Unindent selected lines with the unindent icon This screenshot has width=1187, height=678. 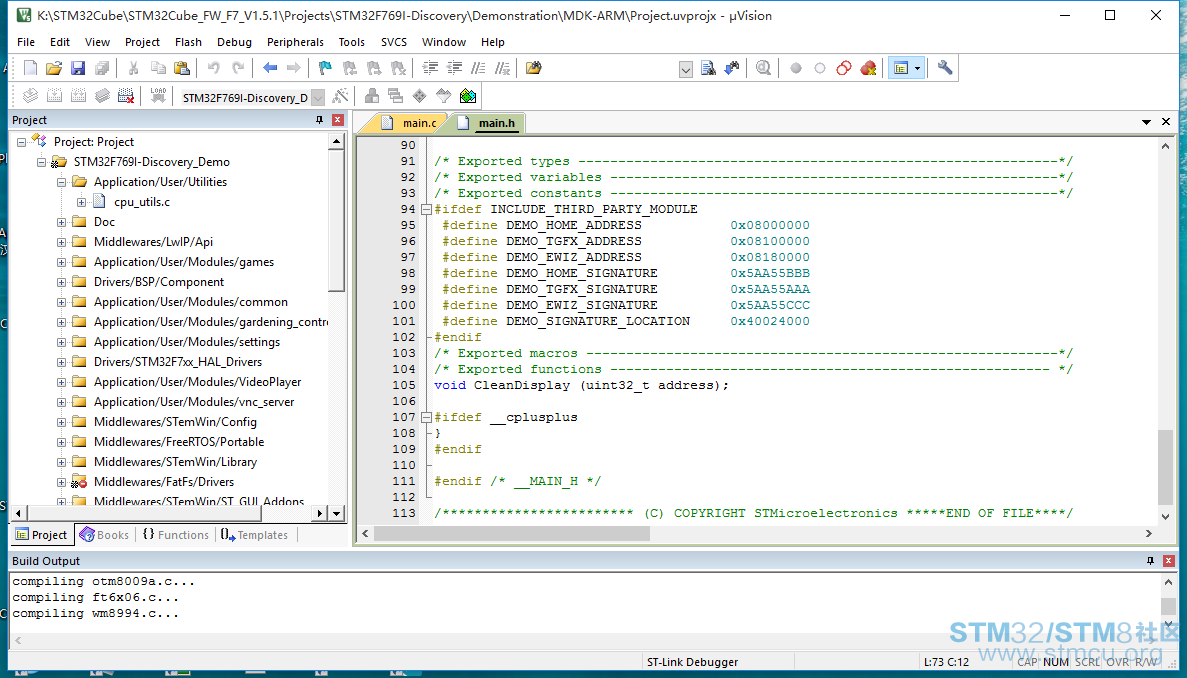click(x=454, y=68)
